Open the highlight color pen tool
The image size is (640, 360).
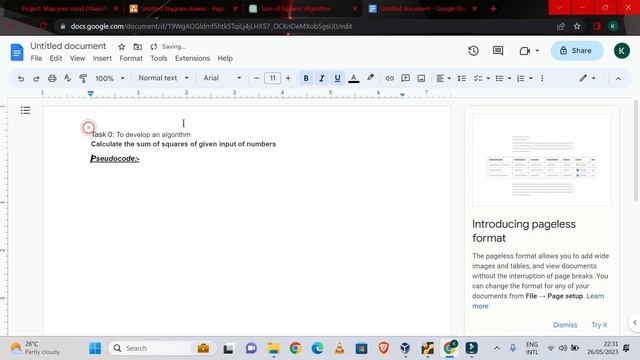370,78
